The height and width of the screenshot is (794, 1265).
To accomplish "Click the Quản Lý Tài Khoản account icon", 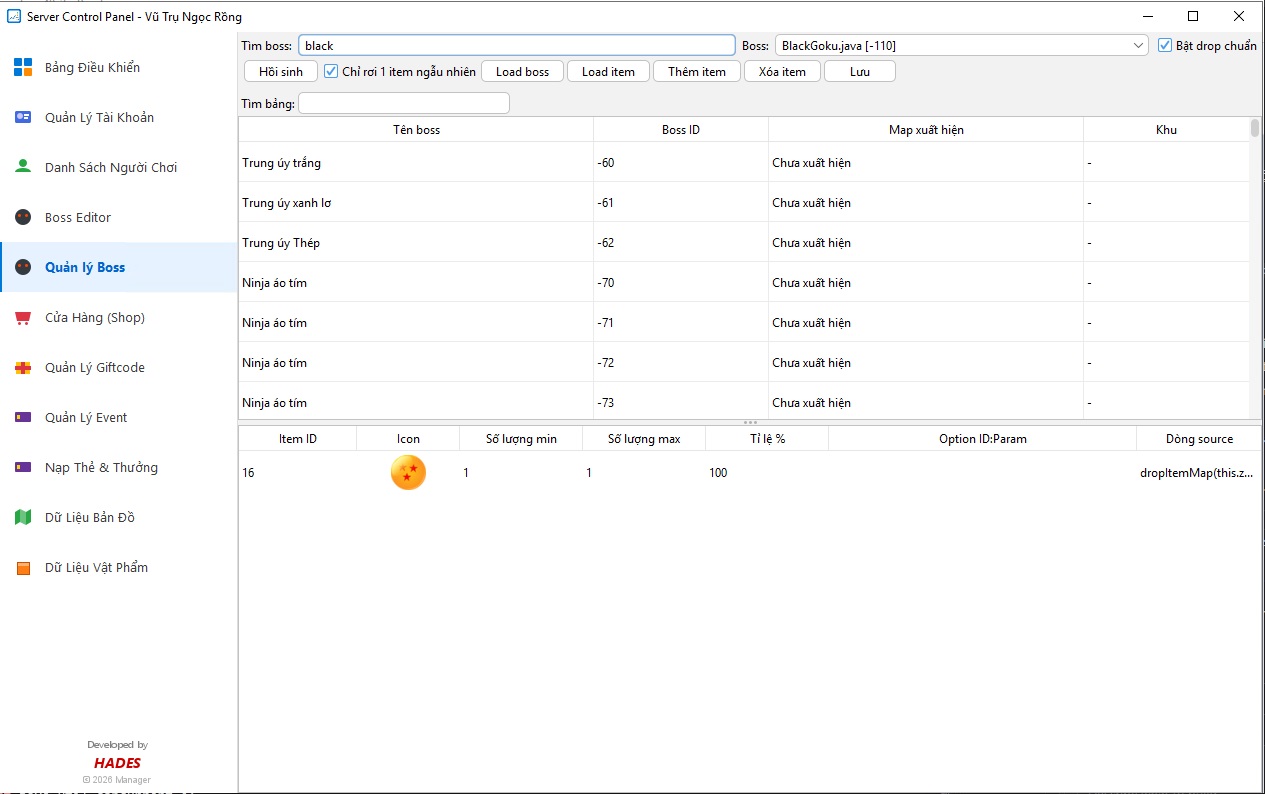I will (23, 117).
